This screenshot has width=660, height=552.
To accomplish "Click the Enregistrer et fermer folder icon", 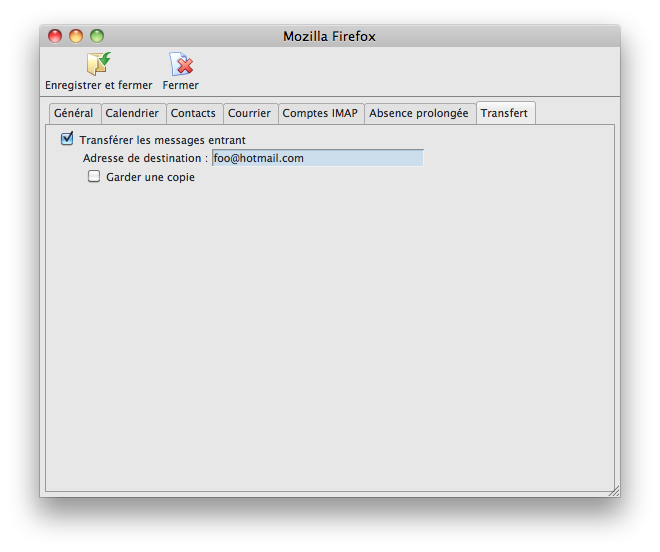I will coord(98,64).
